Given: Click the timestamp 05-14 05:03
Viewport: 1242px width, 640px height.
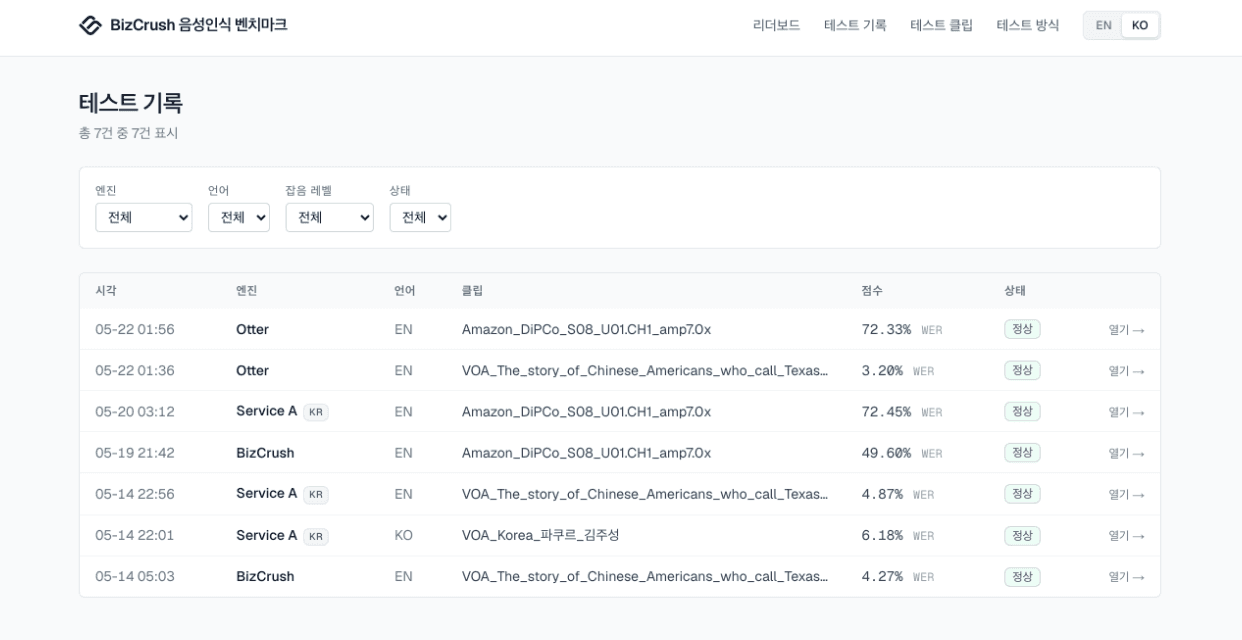Looking at the screenshot, I should [135, 577].
